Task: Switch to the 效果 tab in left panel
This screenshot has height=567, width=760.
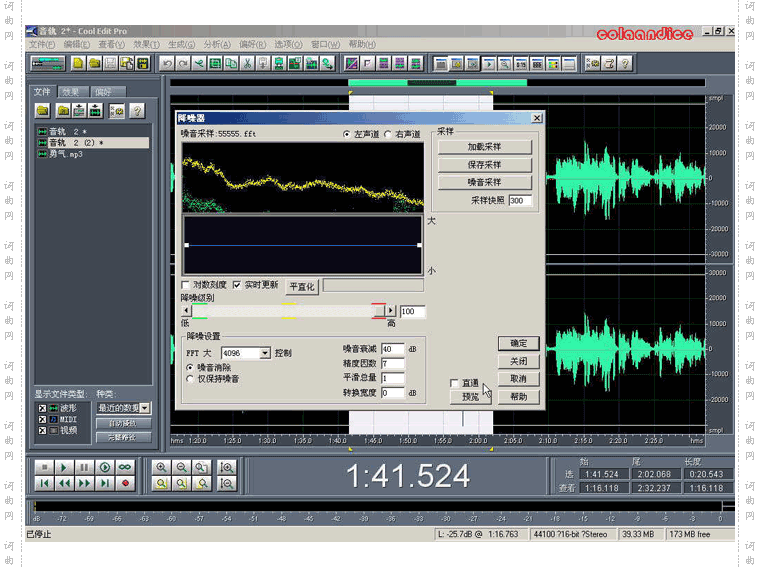Action: coord(73,92)
